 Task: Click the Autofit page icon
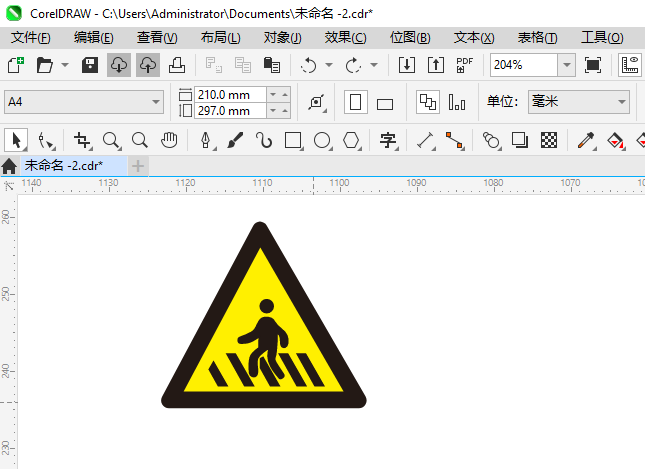click(x=317, y=102)
